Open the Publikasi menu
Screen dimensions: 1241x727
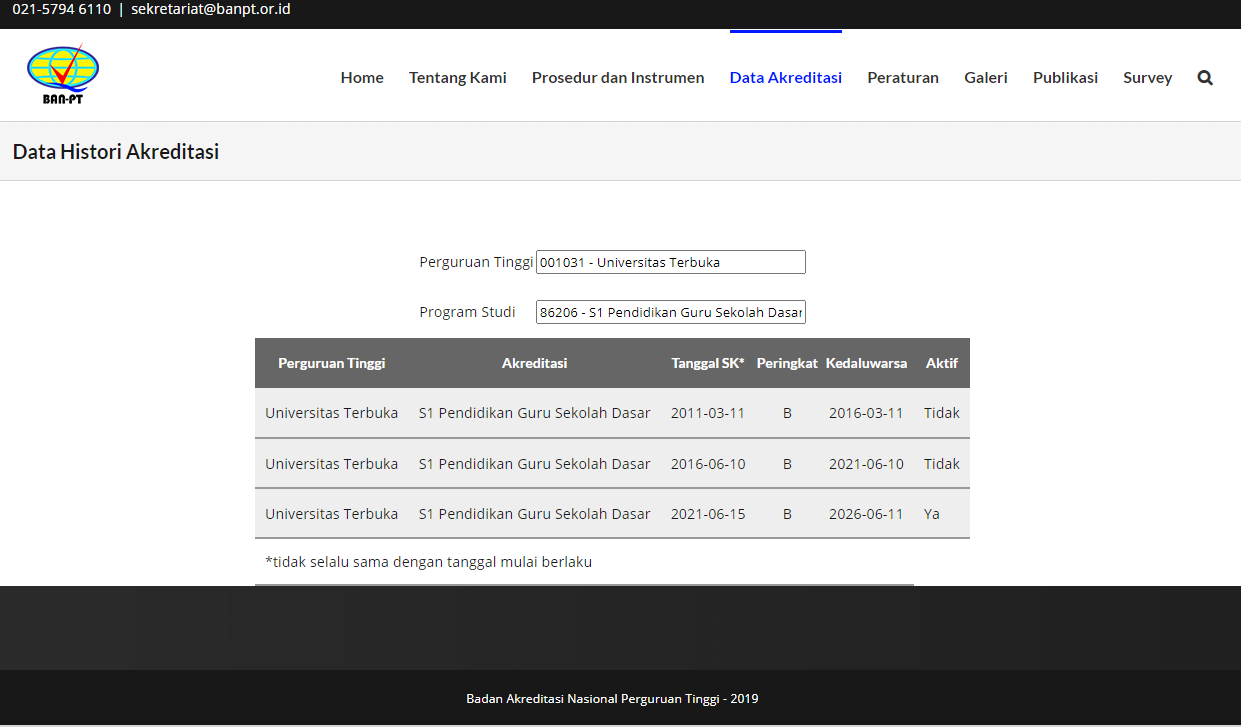1065,77
